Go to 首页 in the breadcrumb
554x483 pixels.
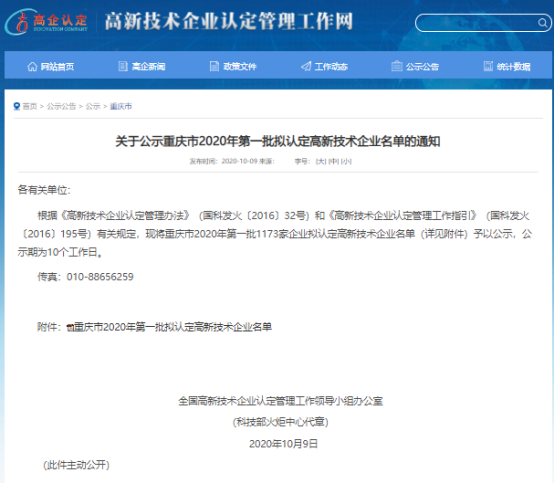[30, 106]
